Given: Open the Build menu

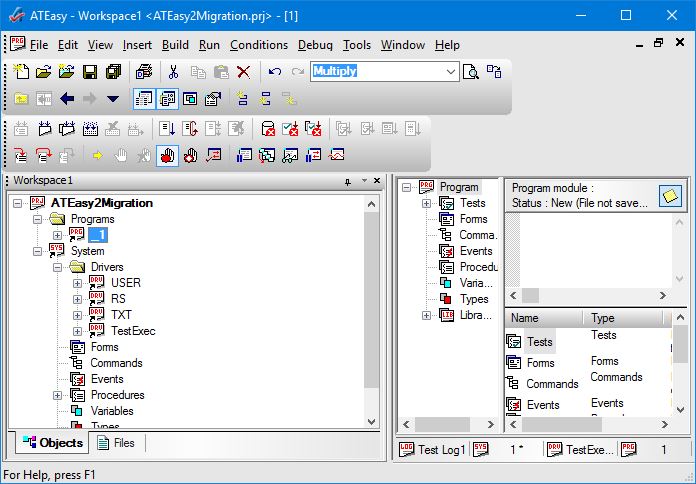Looking at the screenshot, I should point(175,45).
